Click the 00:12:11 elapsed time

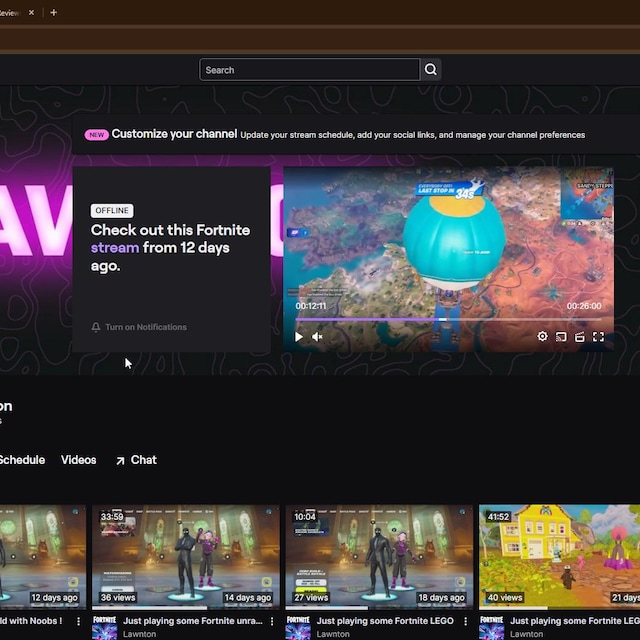pyautogui.click(x=311, y=306)
